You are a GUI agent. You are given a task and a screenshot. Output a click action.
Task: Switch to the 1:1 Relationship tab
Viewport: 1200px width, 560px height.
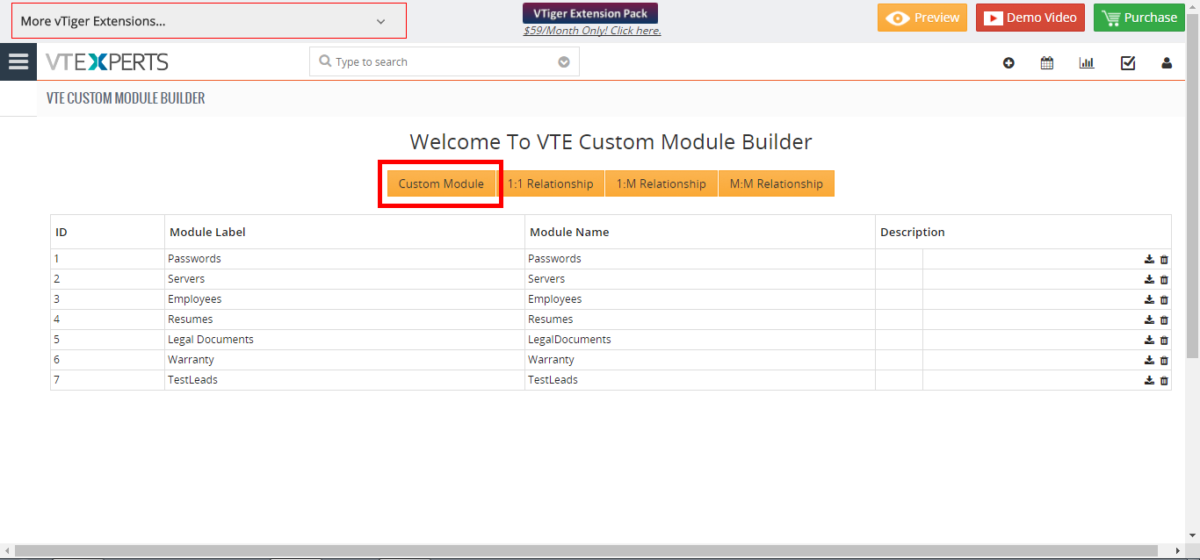pos(550,184)
